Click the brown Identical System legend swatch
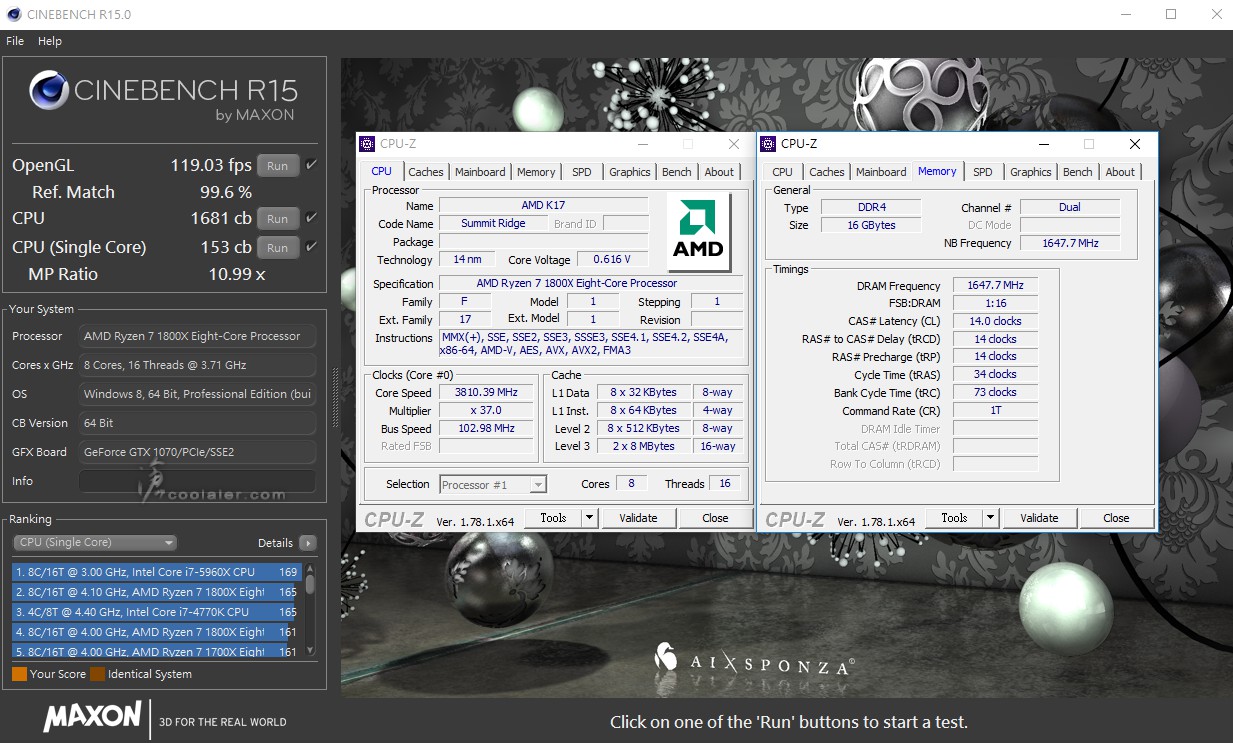The width and height of the screenshot is (1233, 743). (x=97, y=674)
